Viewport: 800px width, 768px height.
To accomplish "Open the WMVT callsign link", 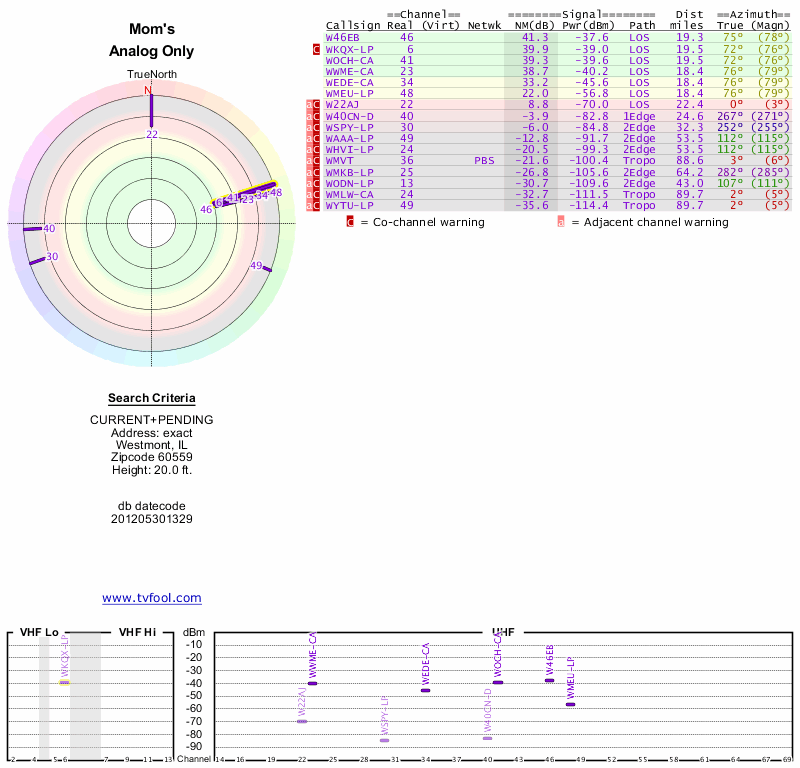I will click(340, 160).
